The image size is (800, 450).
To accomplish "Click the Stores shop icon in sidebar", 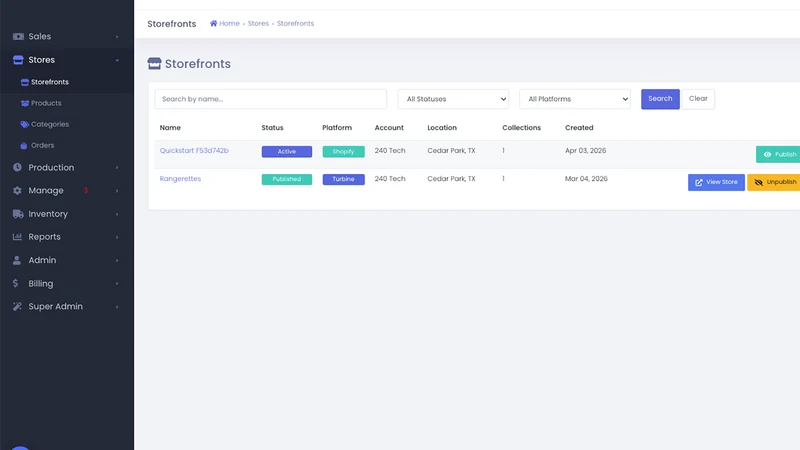I will [18, 60].
